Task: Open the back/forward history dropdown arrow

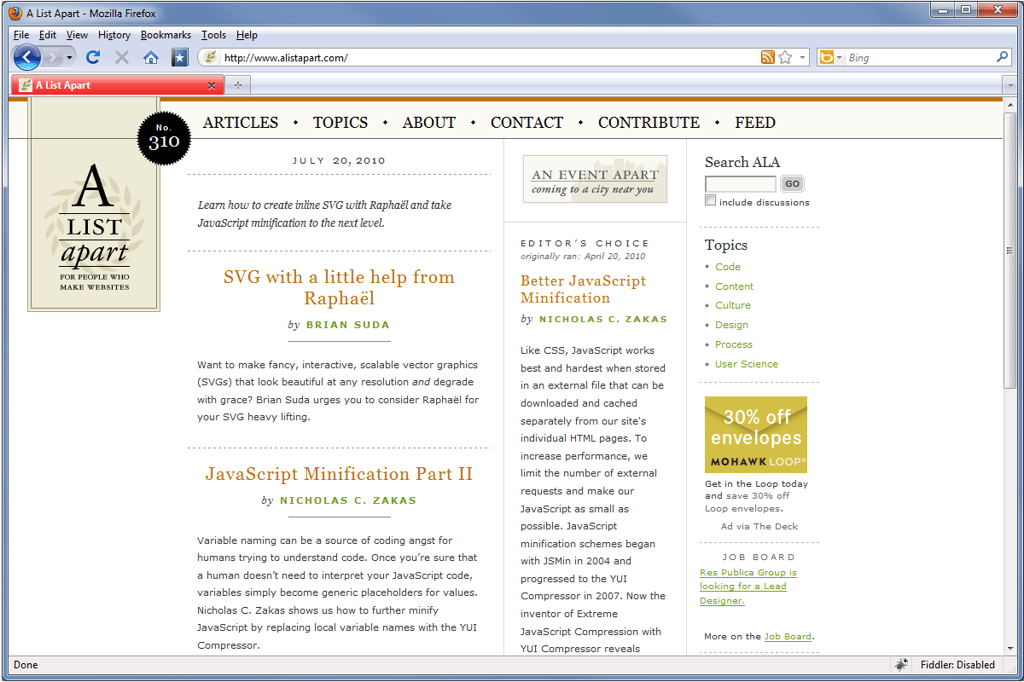Action: 69,58
